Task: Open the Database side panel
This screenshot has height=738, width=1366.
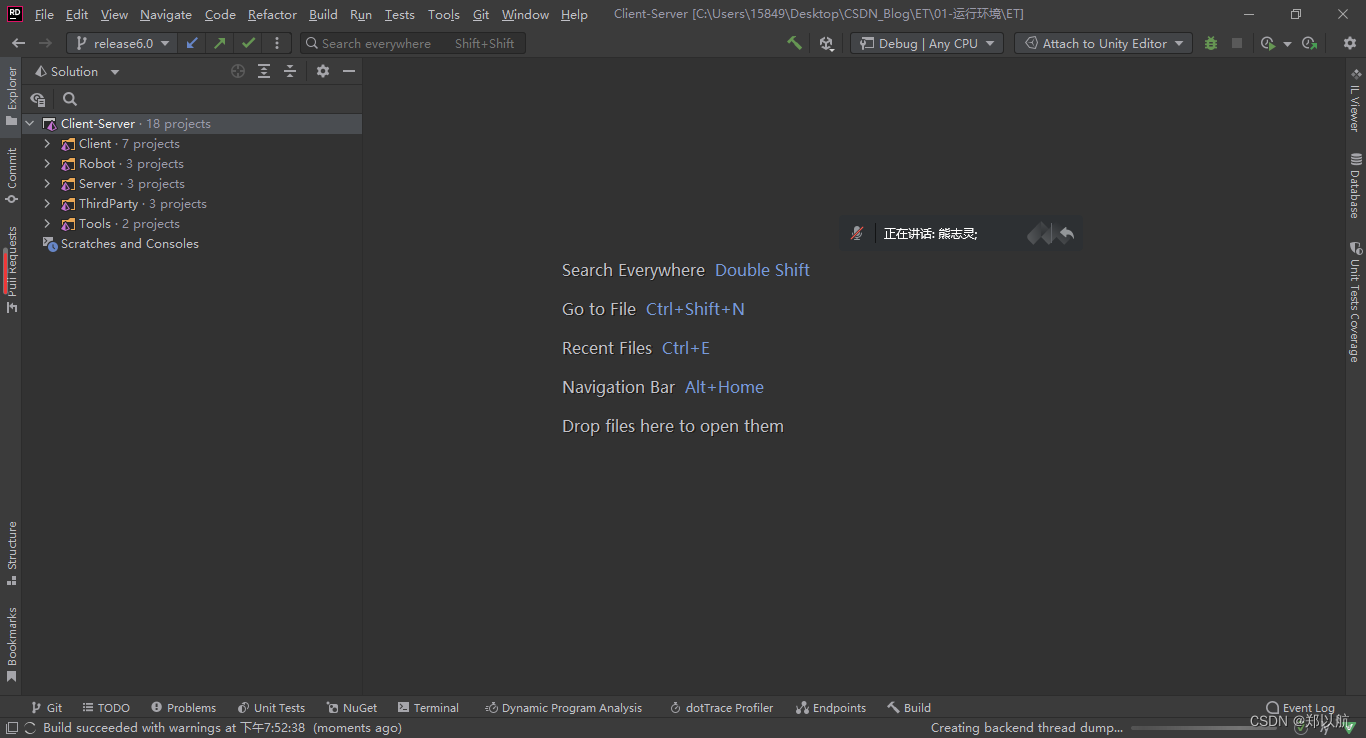Action: pyautogui.click(x=1355, y=186)
